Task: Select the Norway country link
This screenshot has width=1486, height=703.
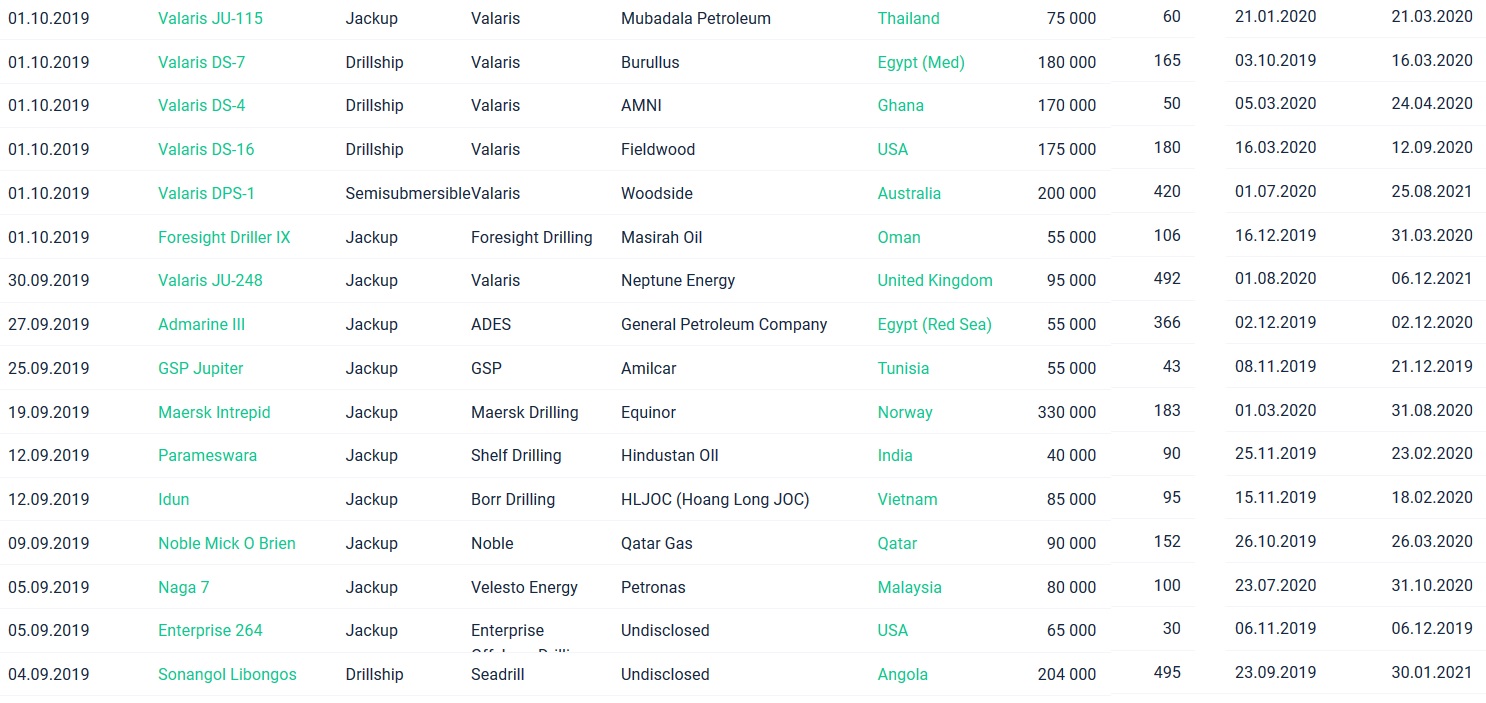Action: coord(904,412)
